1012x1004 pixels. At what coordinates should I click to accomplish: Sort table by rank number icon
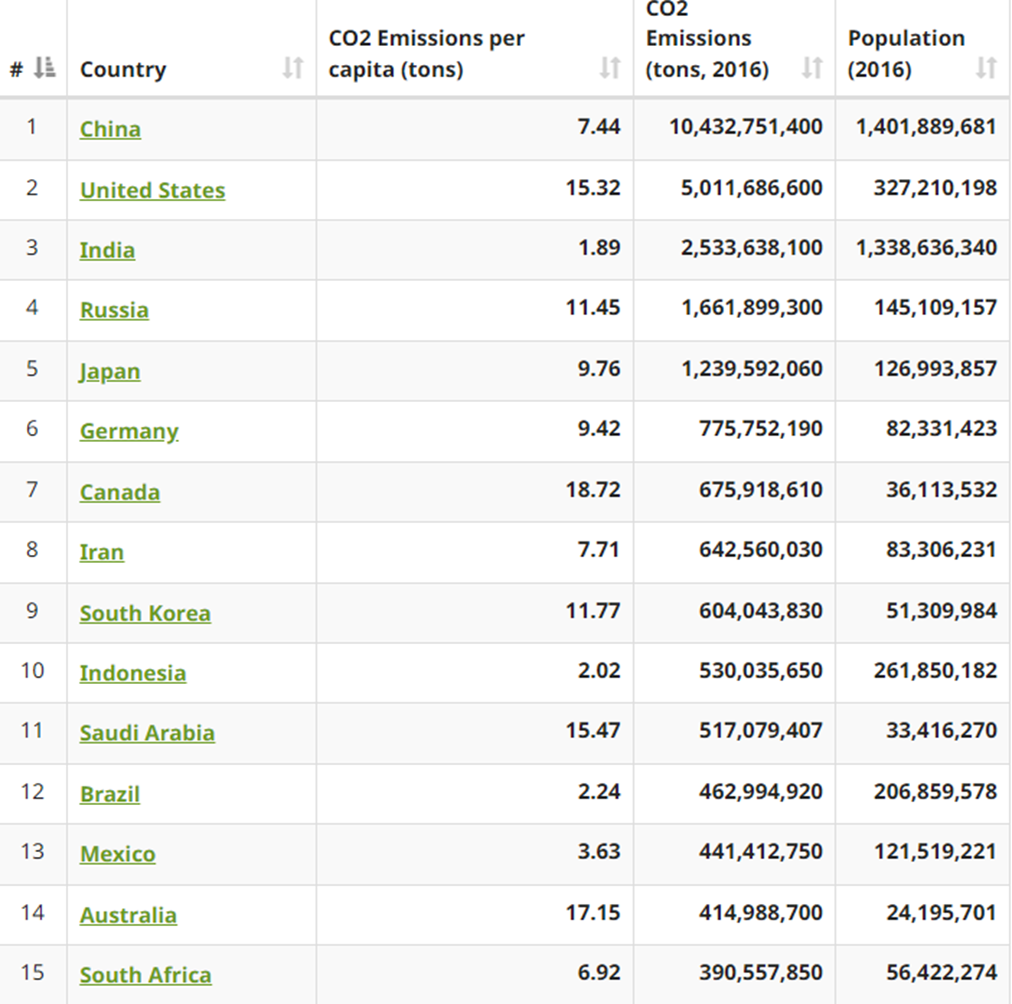(x=44, y=68)
